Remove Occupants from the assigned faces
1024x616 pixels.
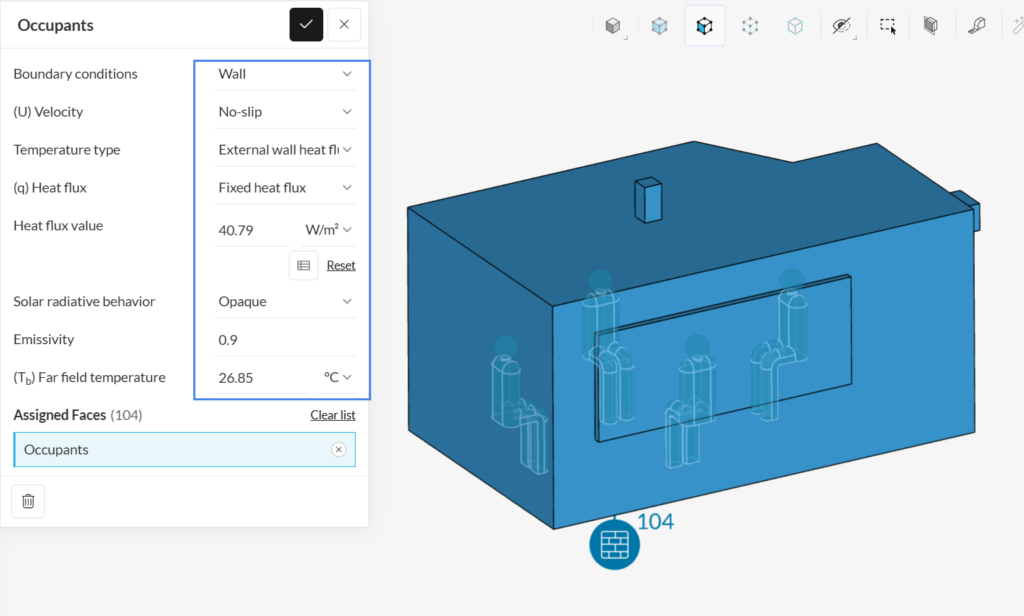coord(338,449)
